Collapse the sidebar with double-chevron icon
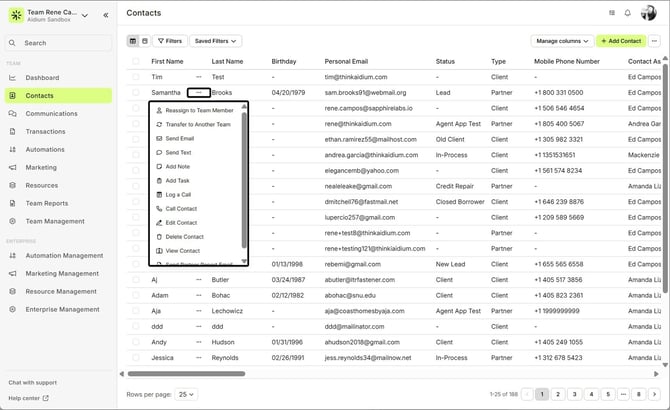This screenshot has width=670, height=410. pyautogui.click(x=106, y=15)
